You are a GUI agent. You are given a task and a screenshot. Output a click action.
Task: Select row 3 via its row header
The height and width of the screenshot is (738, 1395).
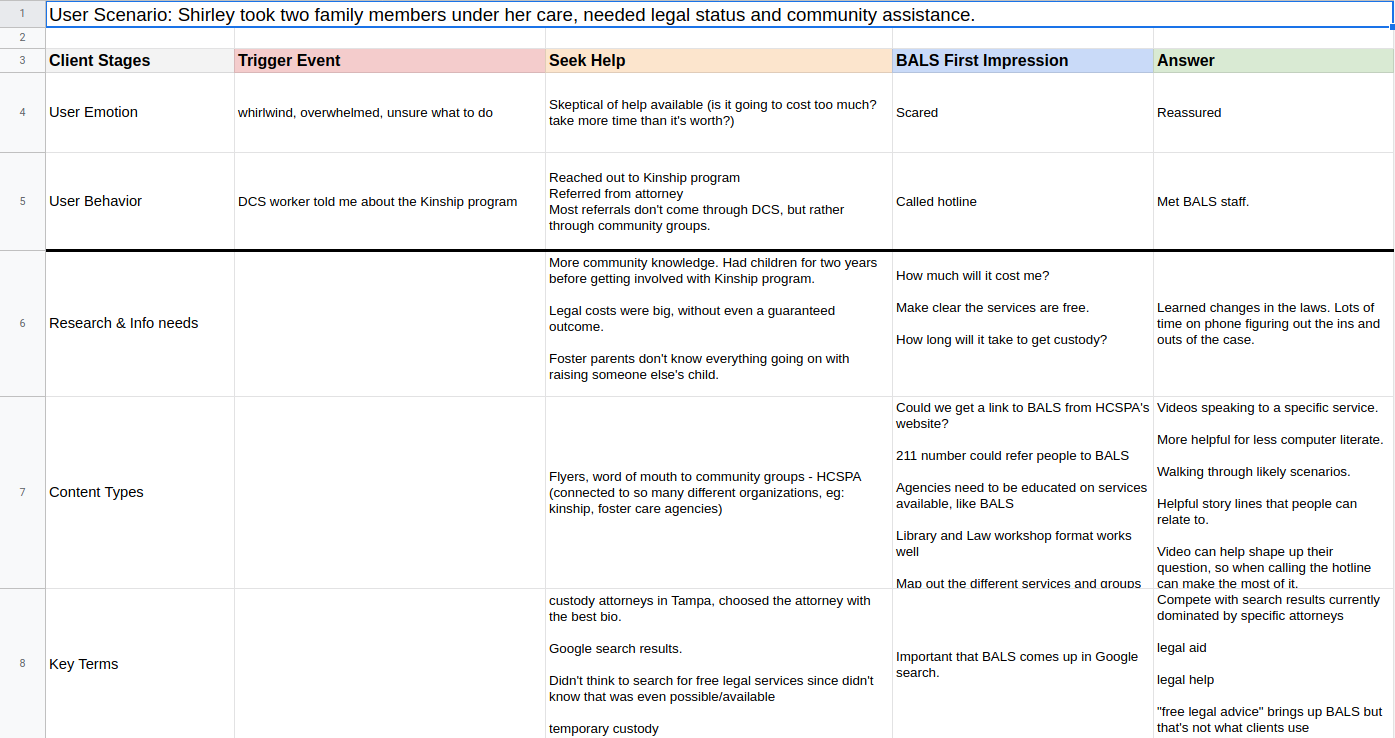point(22,61)
